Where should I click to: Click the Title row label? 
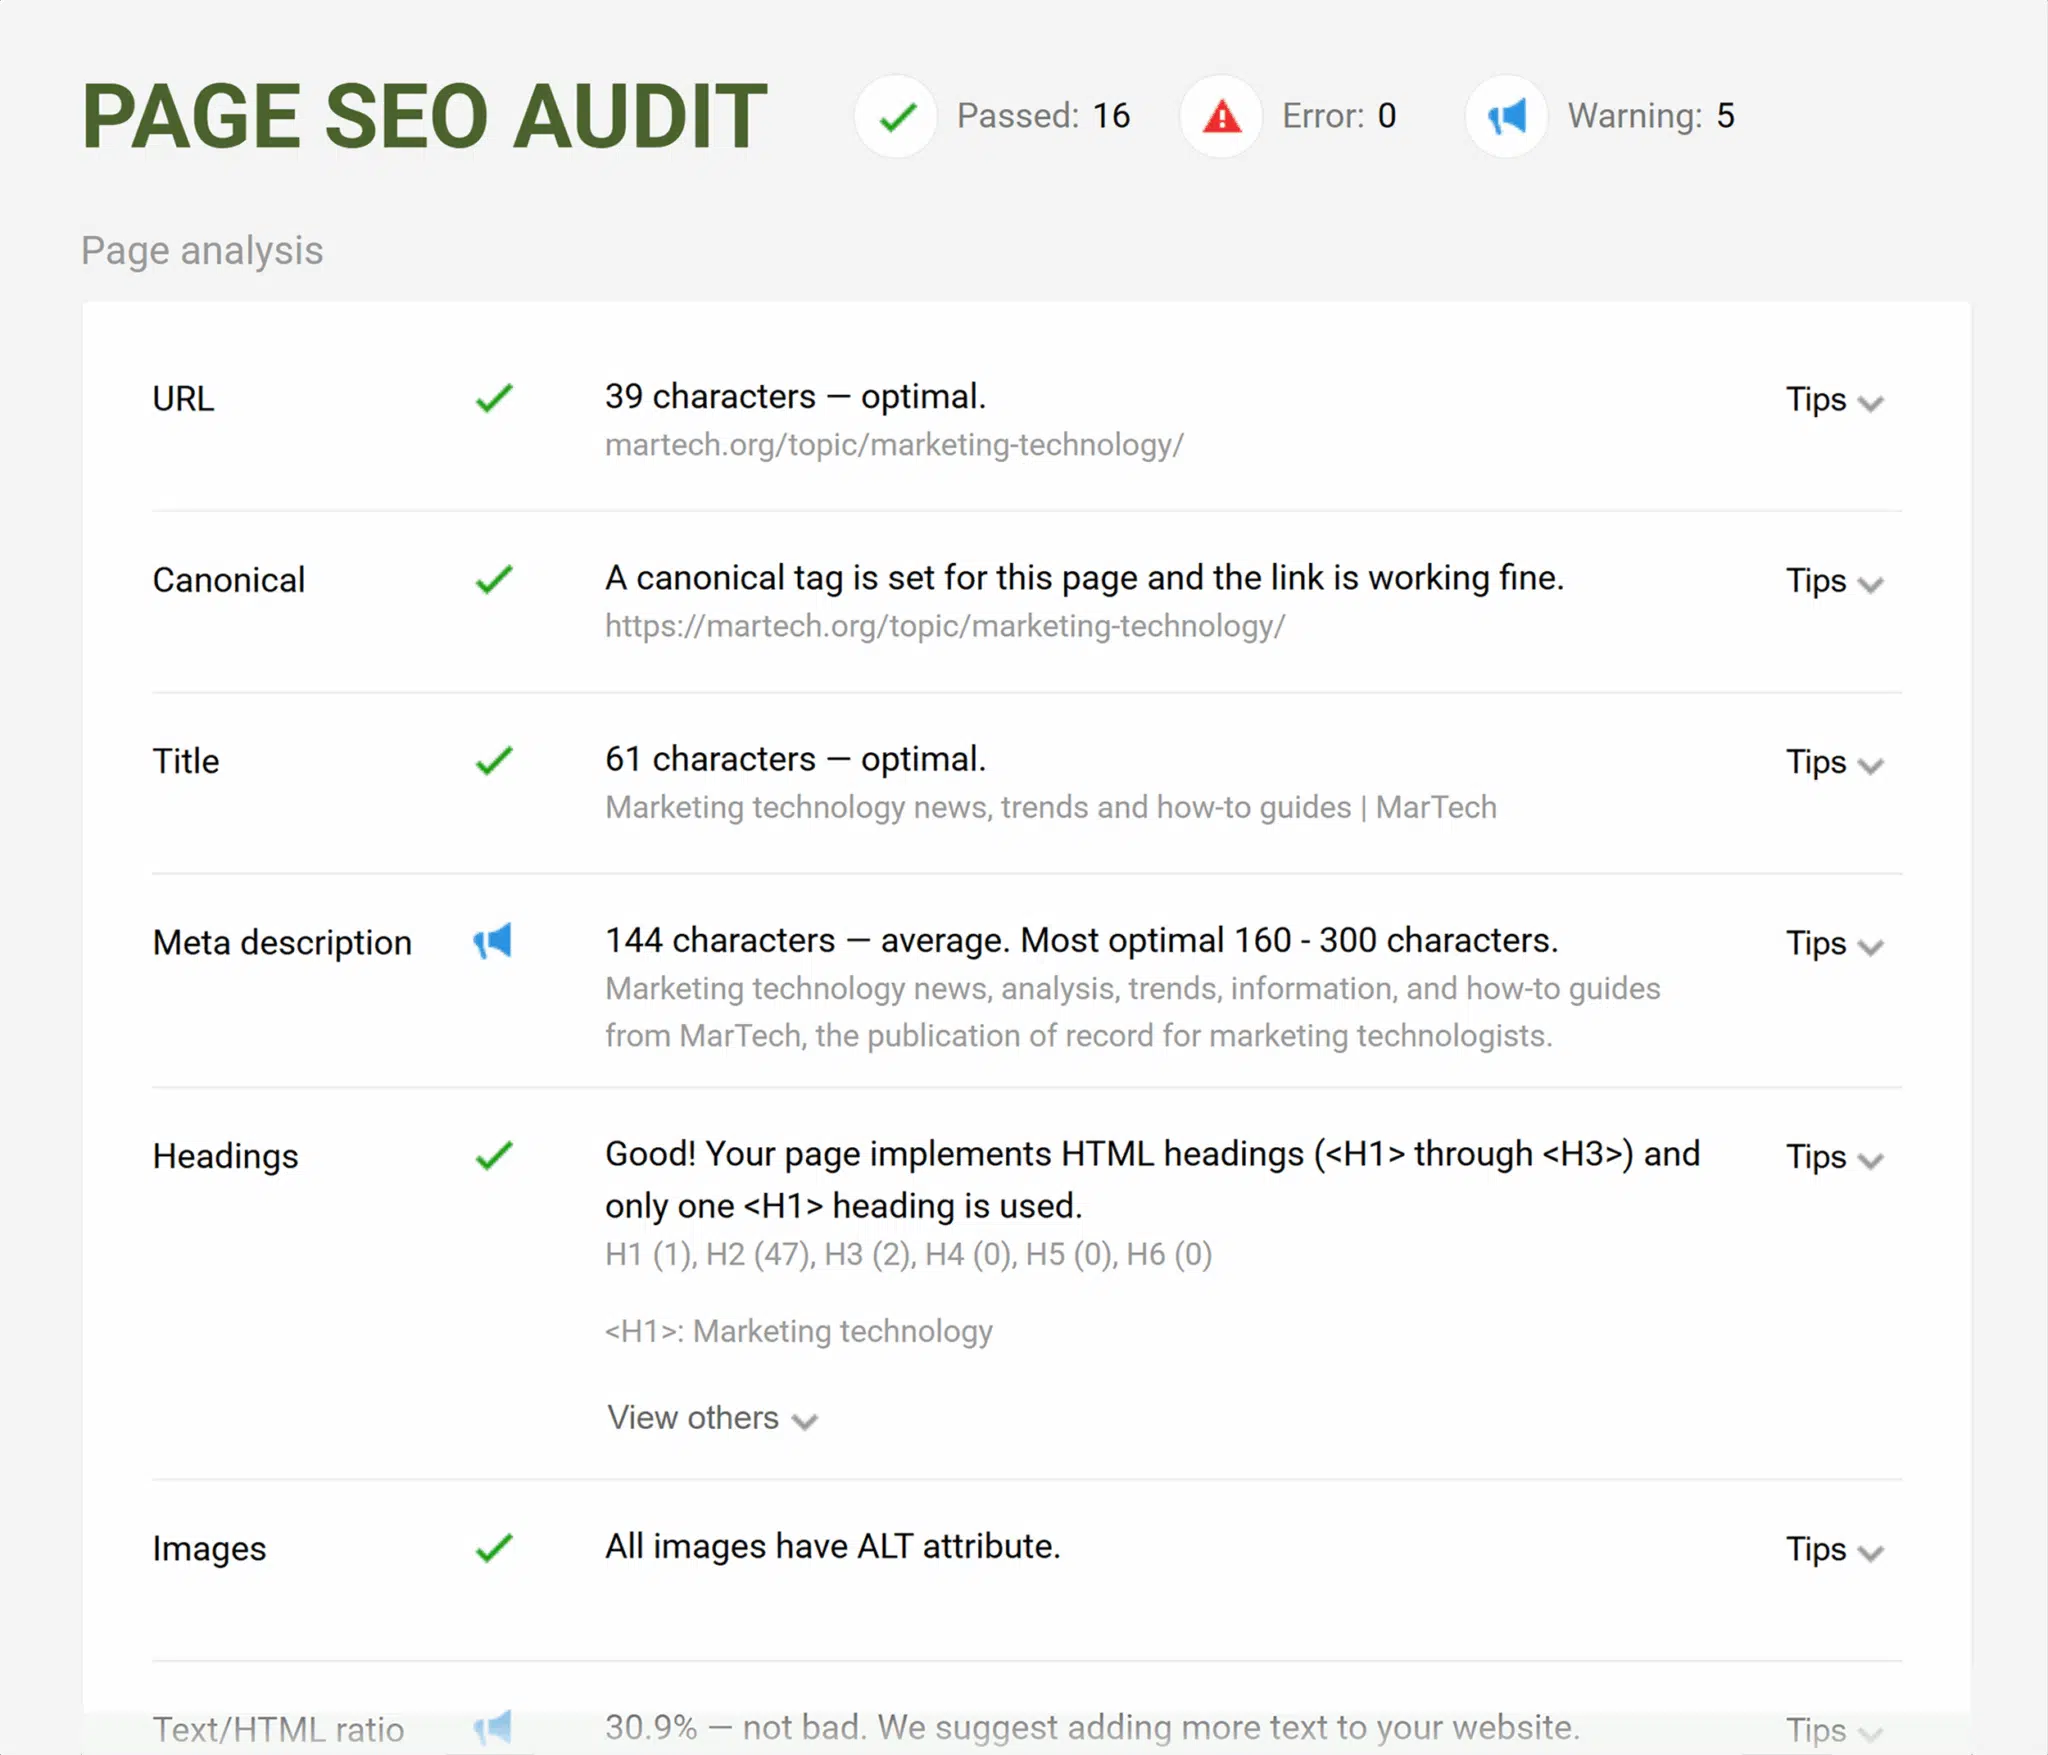(186, 761)
